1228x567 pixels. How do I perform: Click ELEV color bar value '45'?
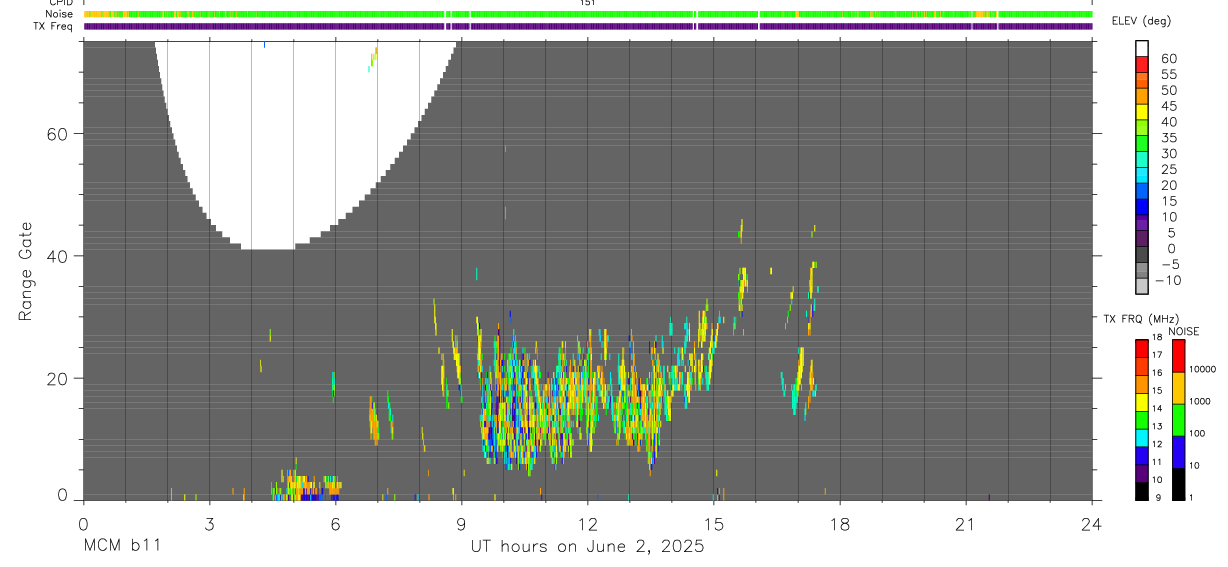(1168, 106)
